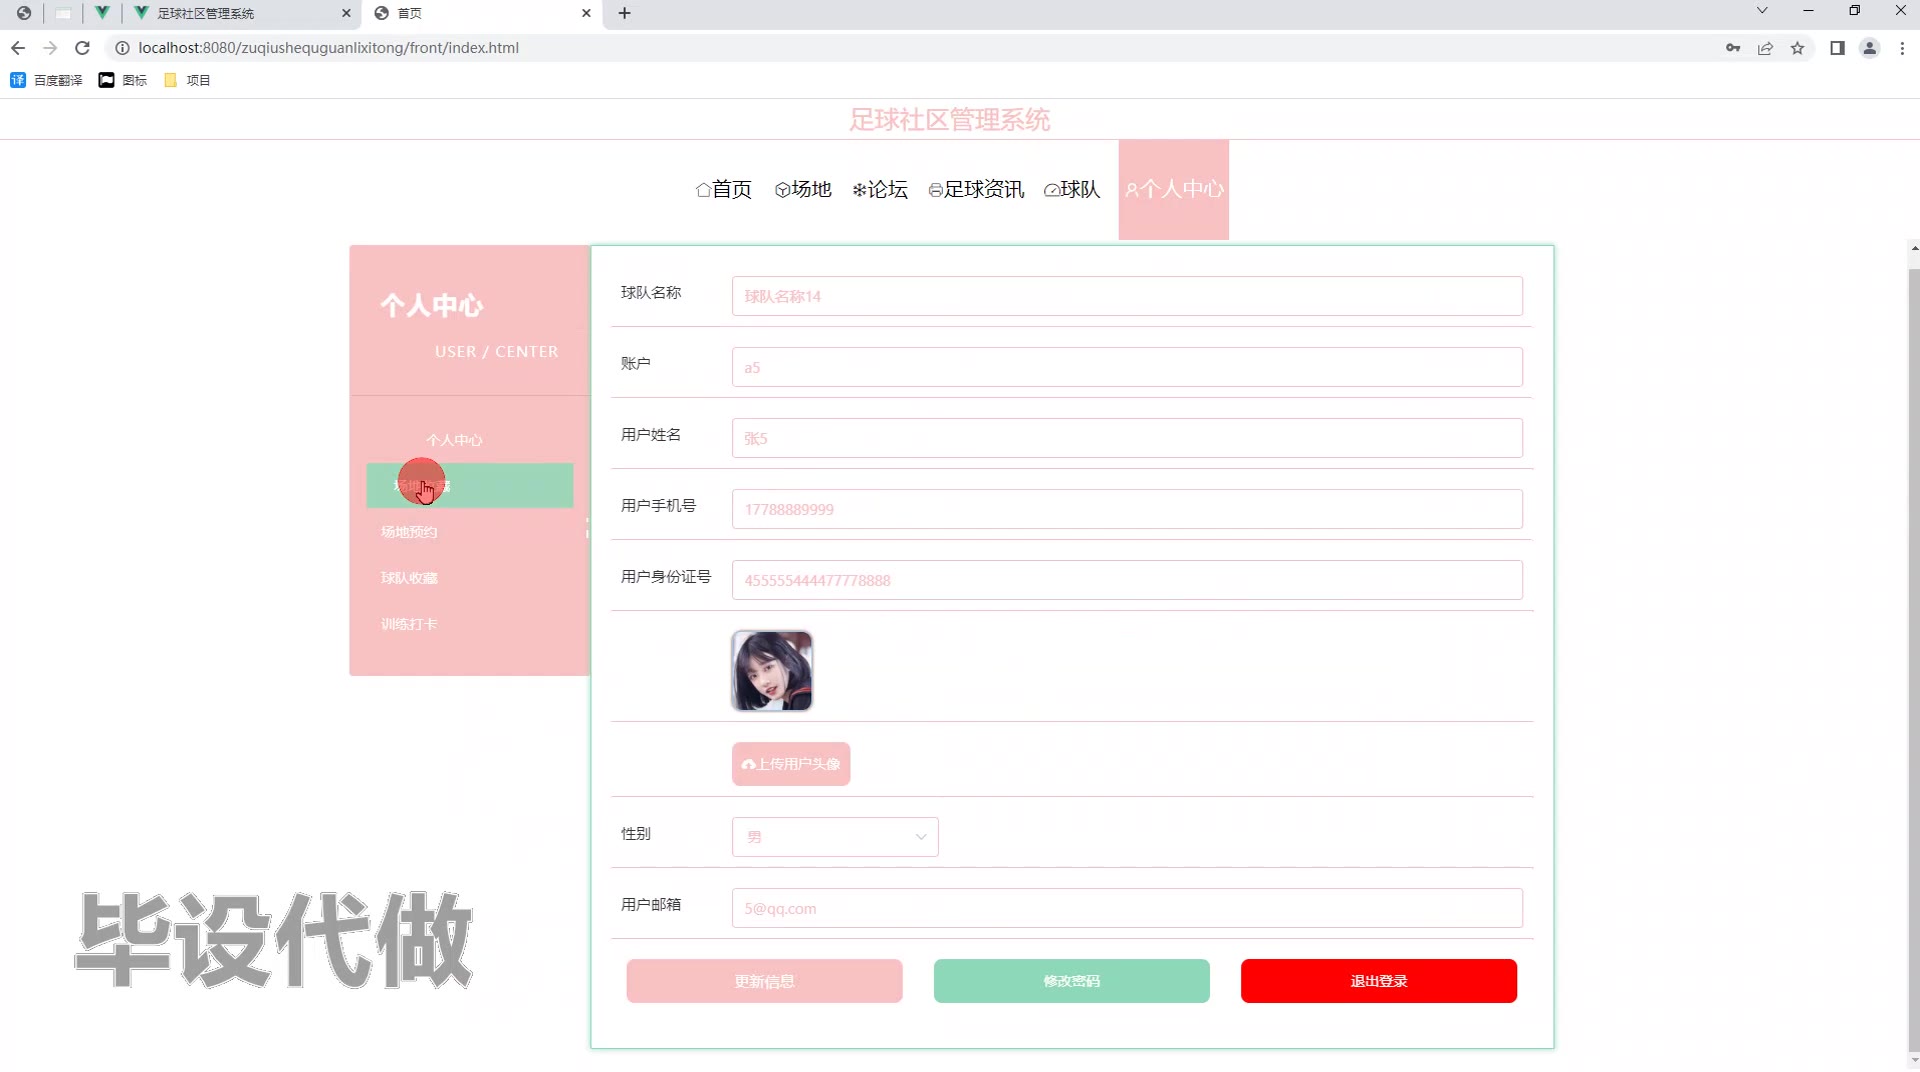The width and height of the screenshot is (1920, 1072).
Task: Select the highlighted green sidebar item
Action: pyautogui.click(x=470, y=485)
